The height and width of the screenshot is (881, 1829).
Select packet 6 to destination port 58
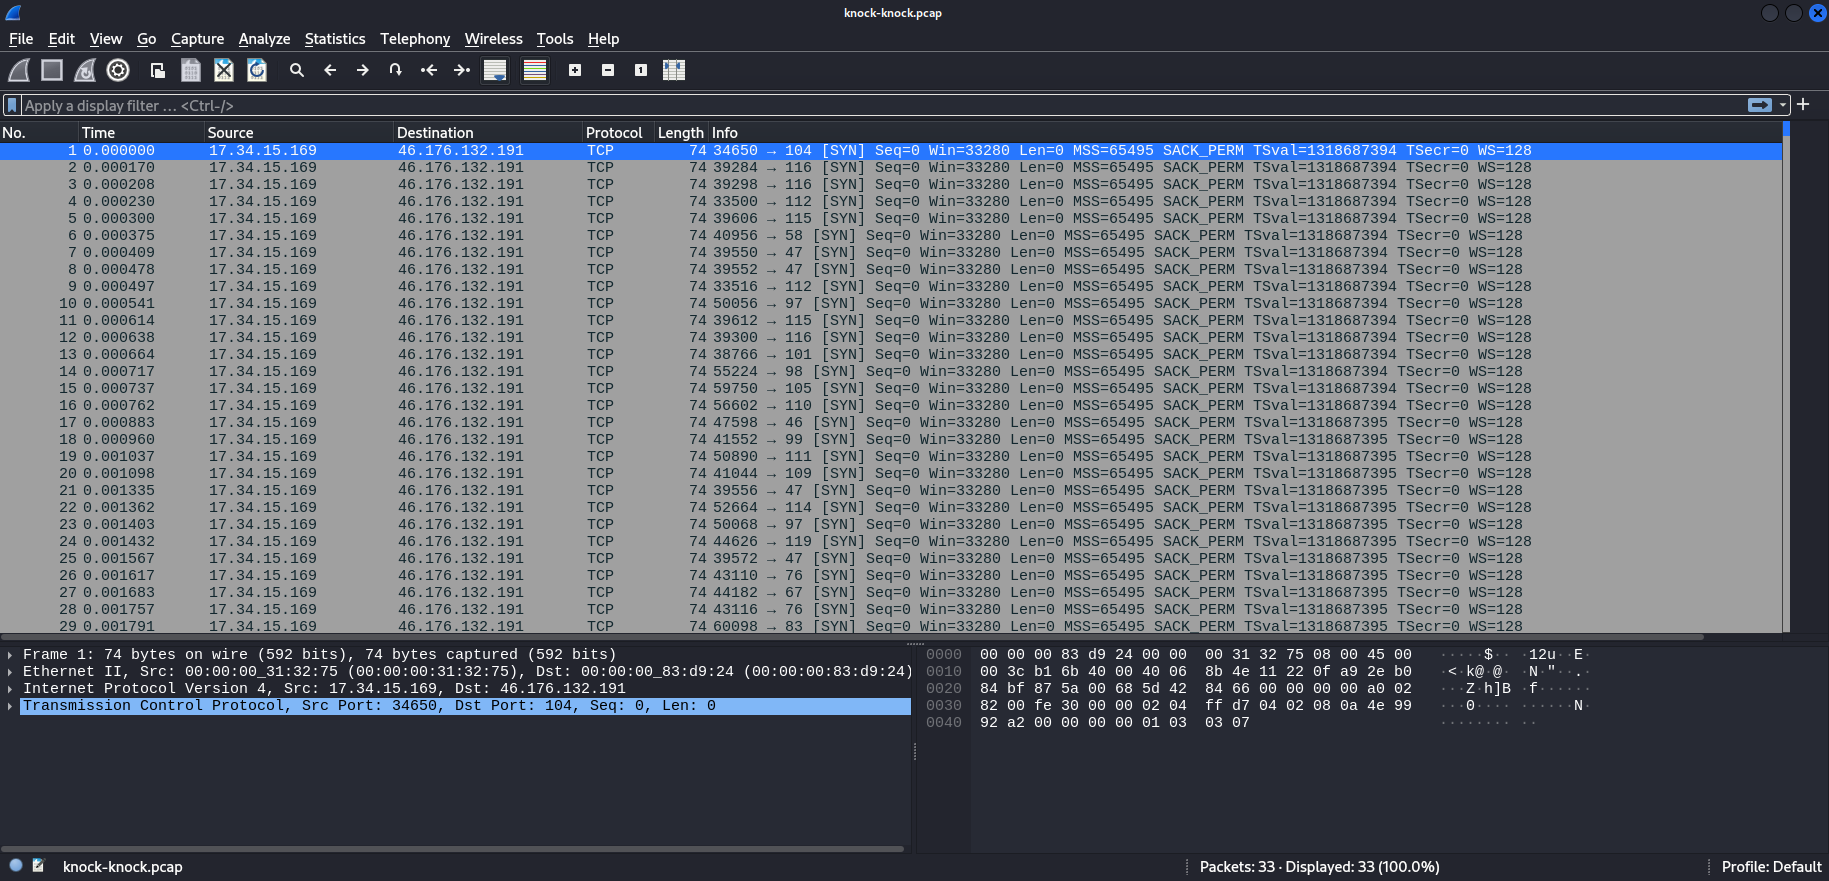pos(890,235)
